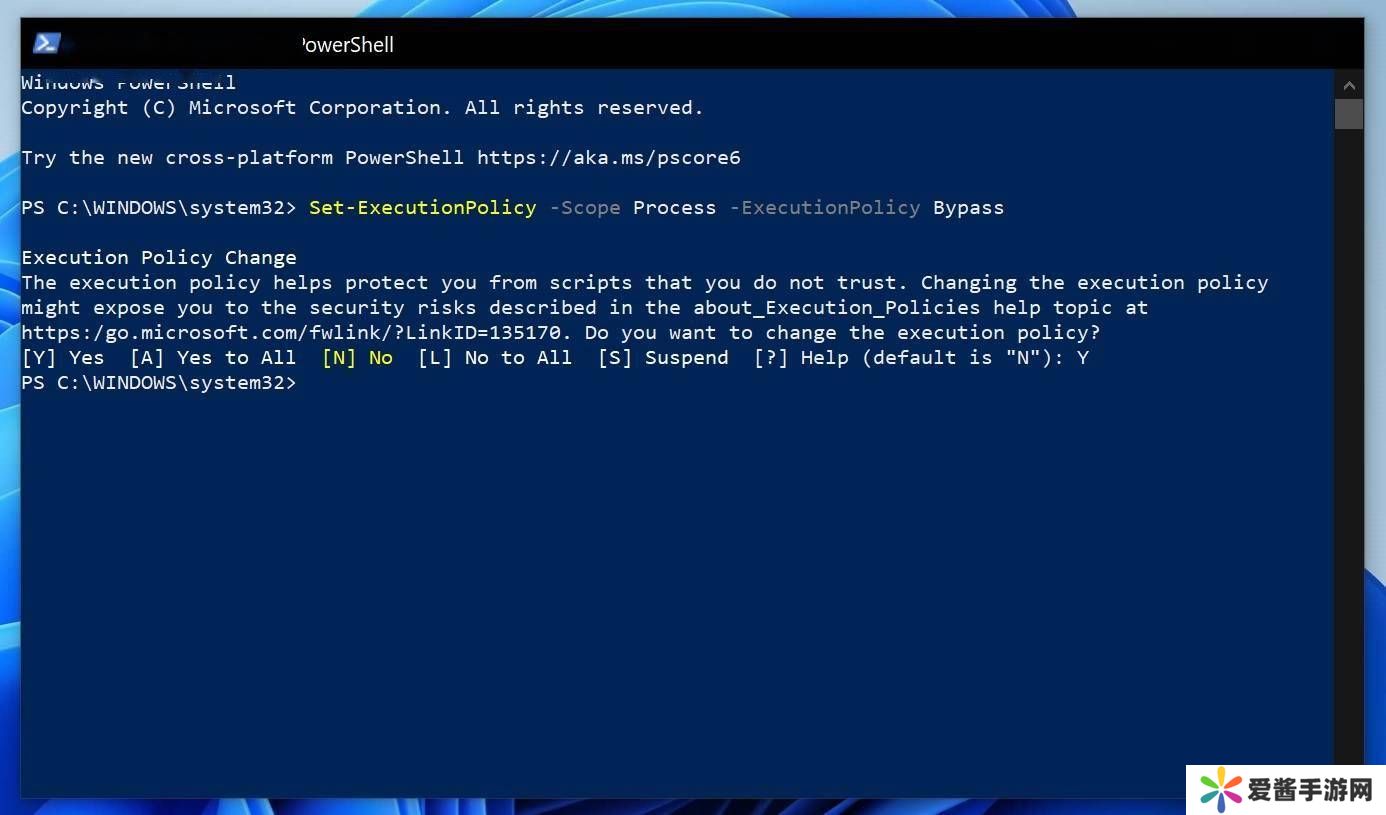Click the Set-ExecutionPolicy command text
Viewport: 1386px width, 815px height.
click(422, 208)
